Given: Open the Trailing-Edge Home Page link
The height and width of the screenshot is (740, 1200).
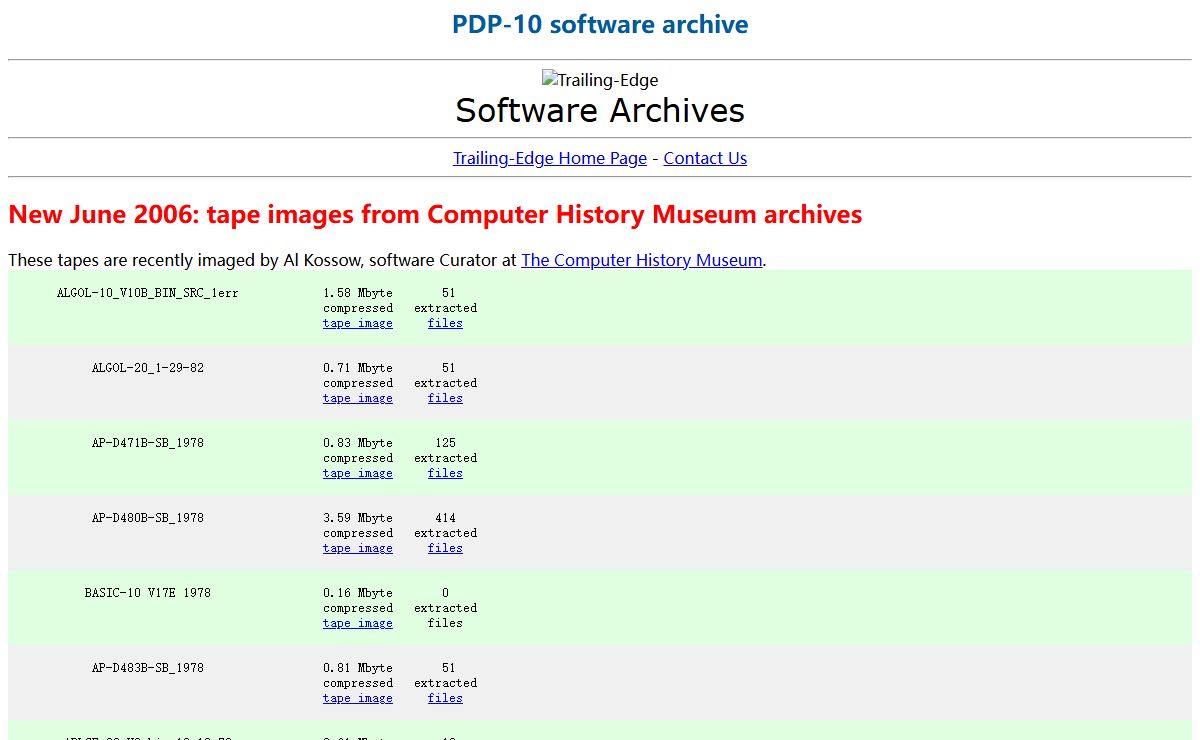Looking at the screenshot, I should tap(550, 158).
